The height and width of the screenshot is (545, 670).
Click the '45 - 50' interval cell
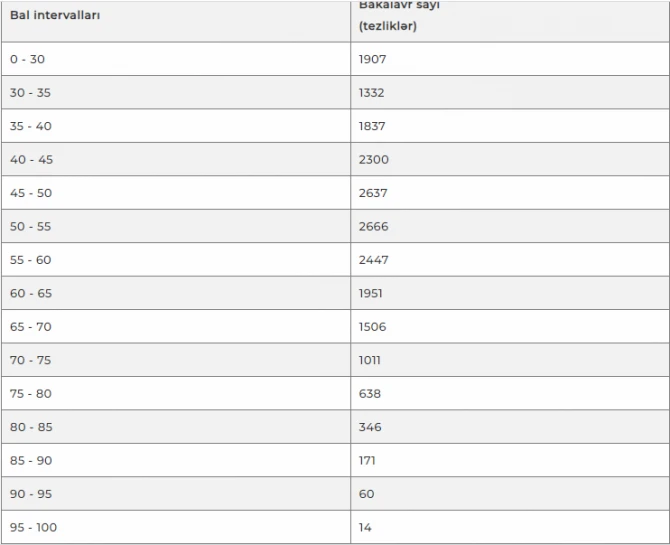tap(176, 193)
